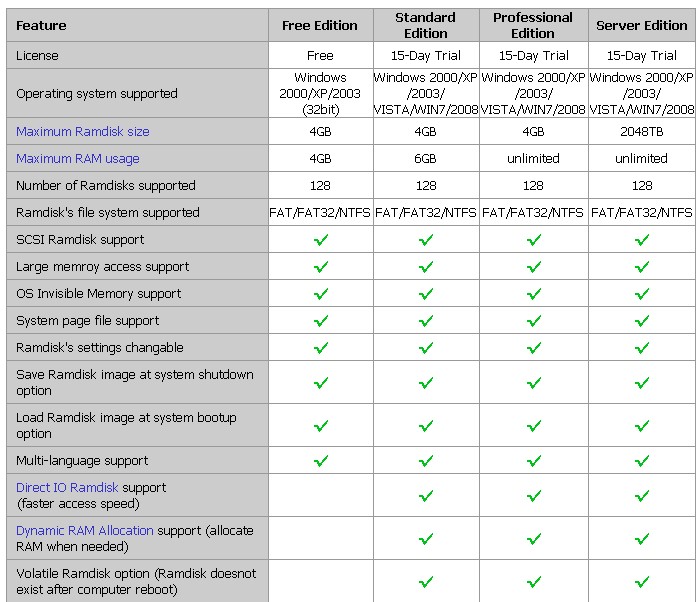Click Standard Edition Large memory access checkmark
The width and height of the screenshot is (700, 602).
(x=426, y=267)
